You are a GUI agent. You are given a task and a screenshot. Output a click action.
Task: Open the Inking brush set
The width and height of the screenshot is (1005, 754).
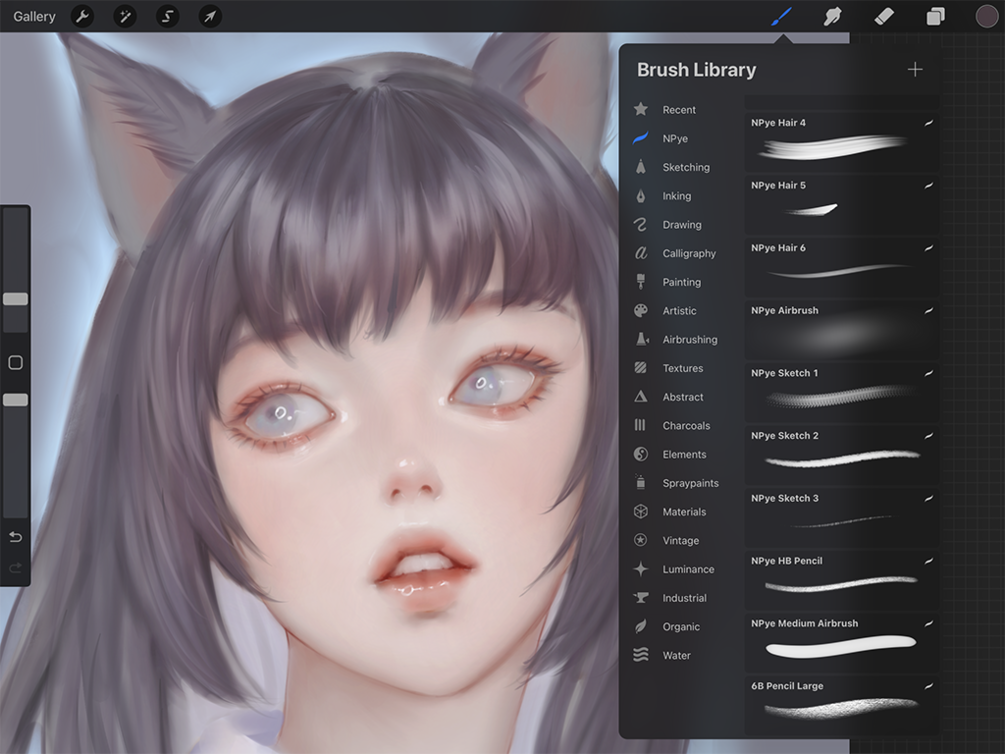tap(681, 196)
